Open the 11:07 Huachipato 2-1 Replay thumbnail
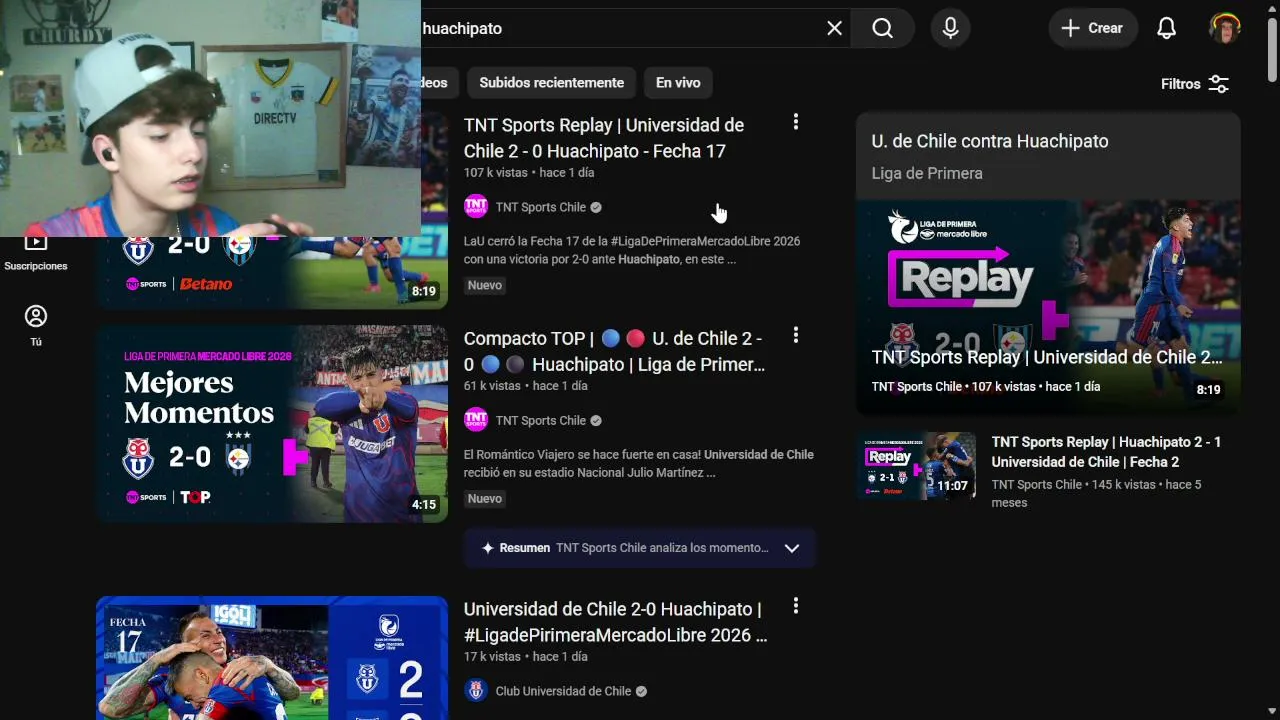Image resolution: width=1280 pixels, height=720 pixels. coord(918,465)
